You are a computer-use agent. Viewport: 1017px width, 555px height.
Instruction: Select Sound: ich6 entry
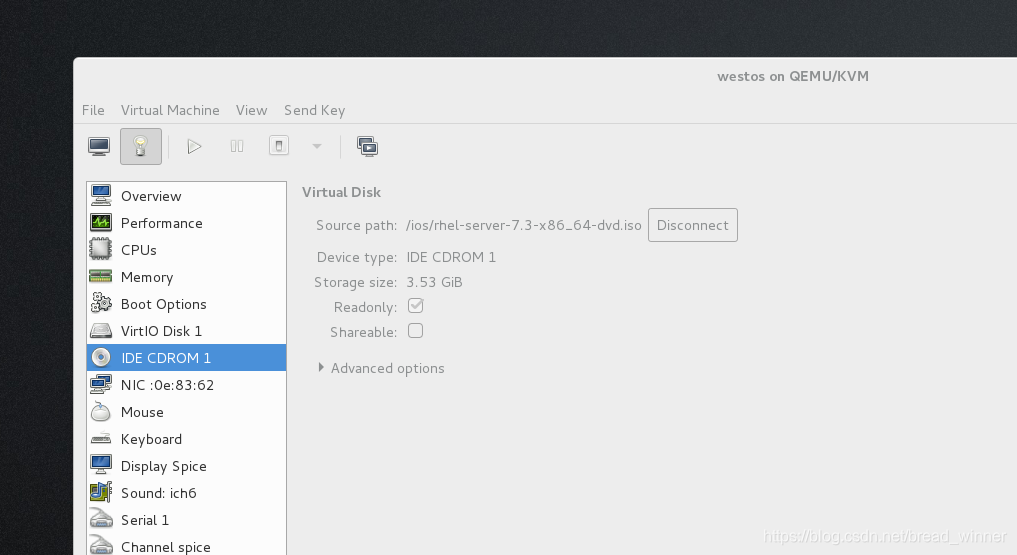[x=186, y=493]
